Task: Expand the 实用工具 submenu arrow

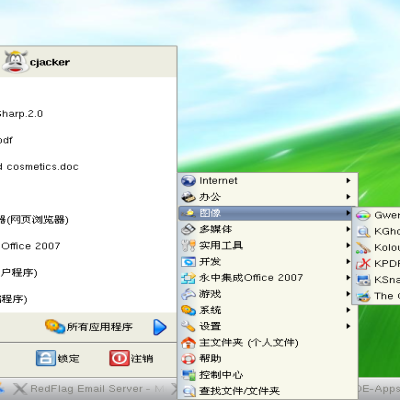Action: (x=348, y=245)
